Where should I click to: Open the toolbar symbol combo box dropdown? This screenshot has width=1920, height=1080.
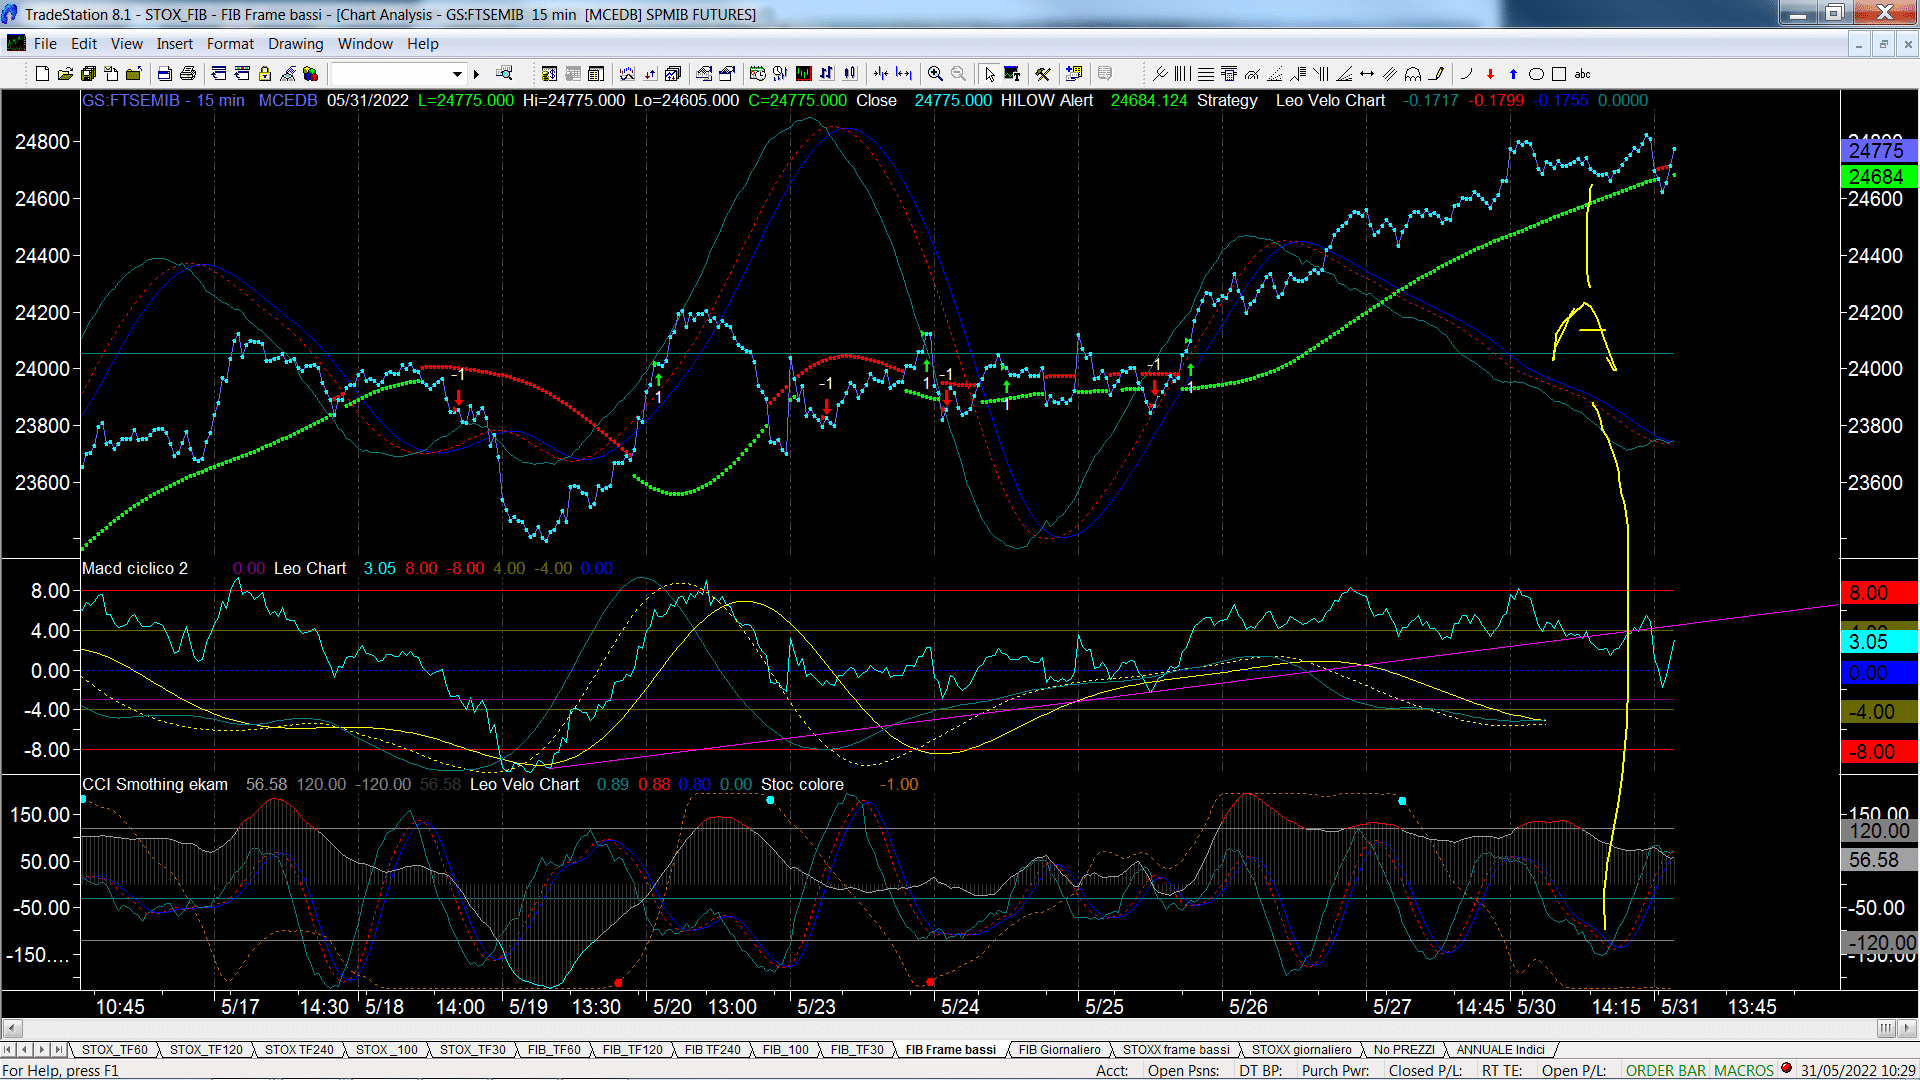[x=457, y=74]
